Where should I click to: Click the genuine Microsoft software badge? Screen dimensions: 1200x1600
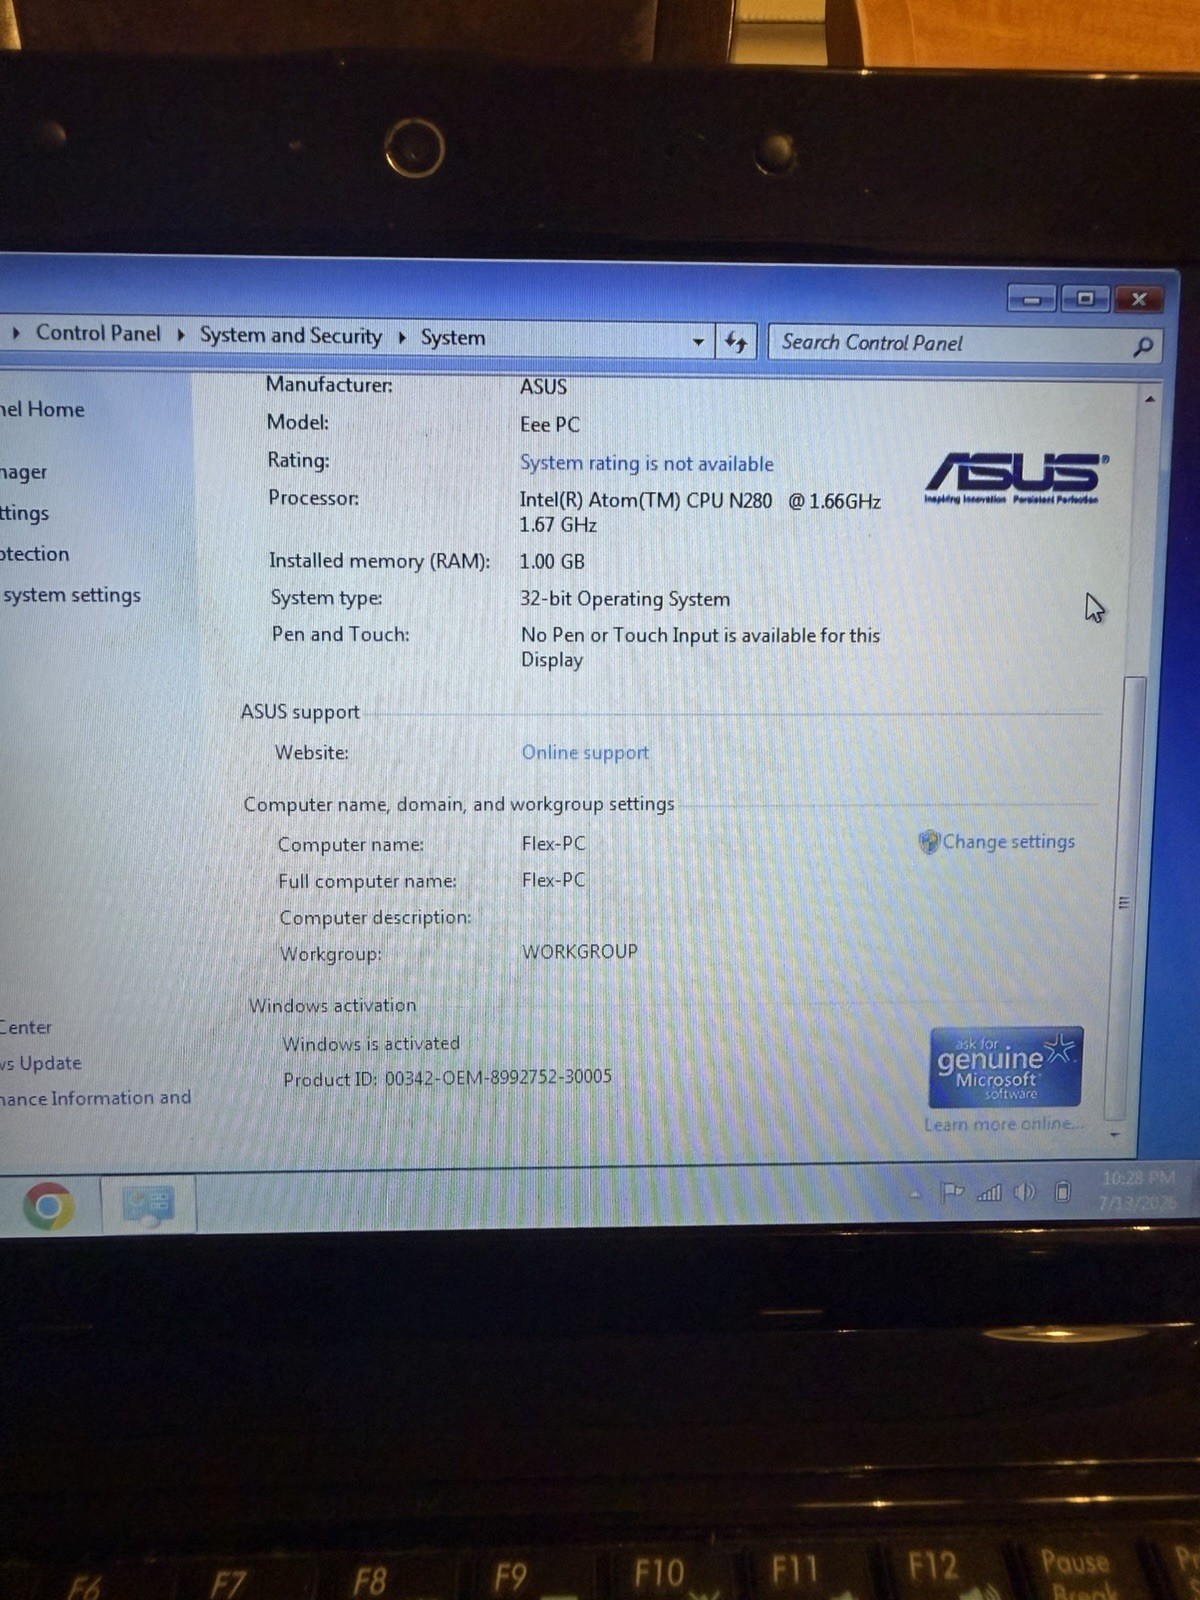pos(1005,1067)
